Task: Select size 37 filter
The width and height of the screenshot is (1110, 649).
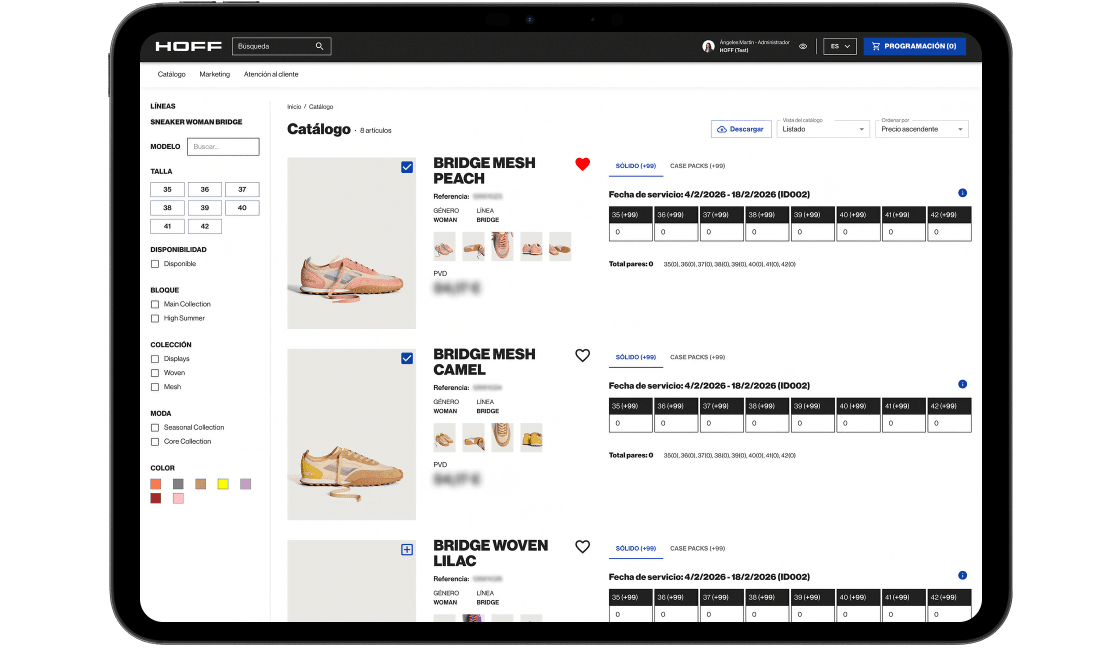Action: click(242, 190)
